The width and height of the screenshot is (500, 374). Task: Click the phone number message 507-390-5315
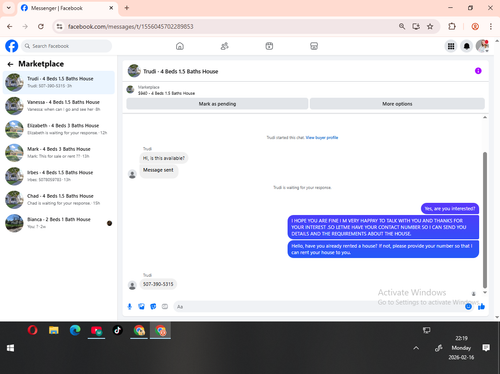coord(158,284)
